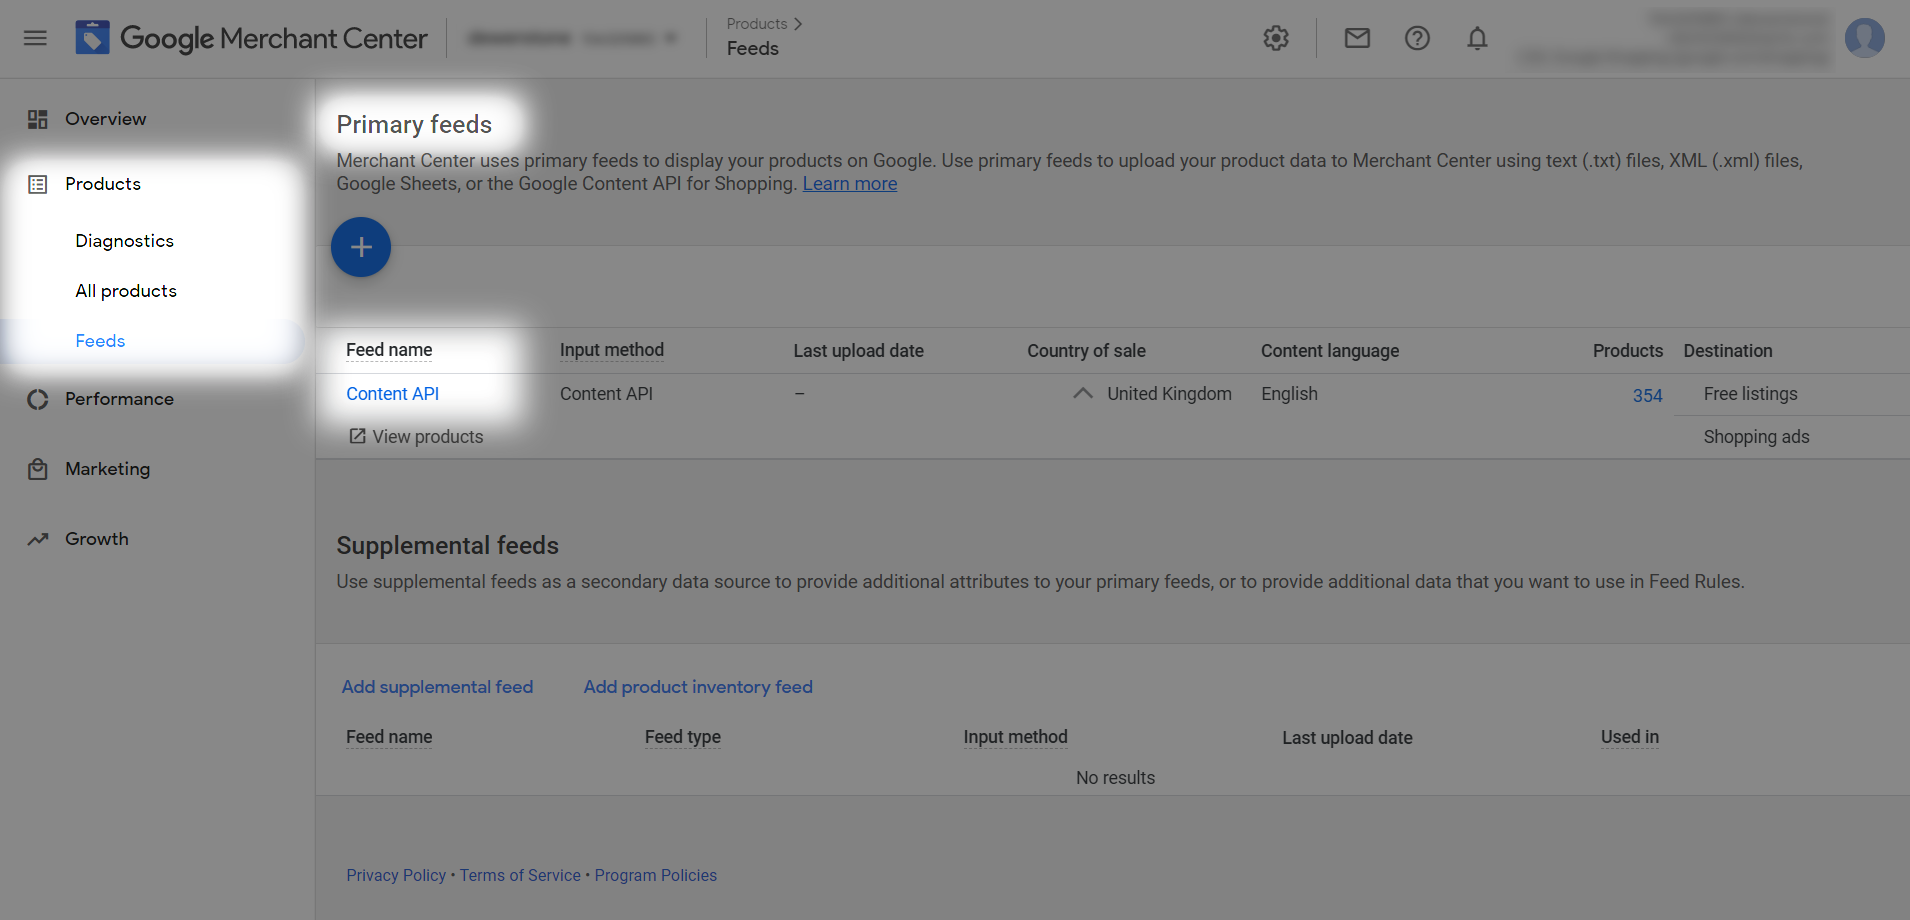Viewport: 1910px width, 920px height.
Task: Click the Products breadcrumb text
Action: click(757, 24)
